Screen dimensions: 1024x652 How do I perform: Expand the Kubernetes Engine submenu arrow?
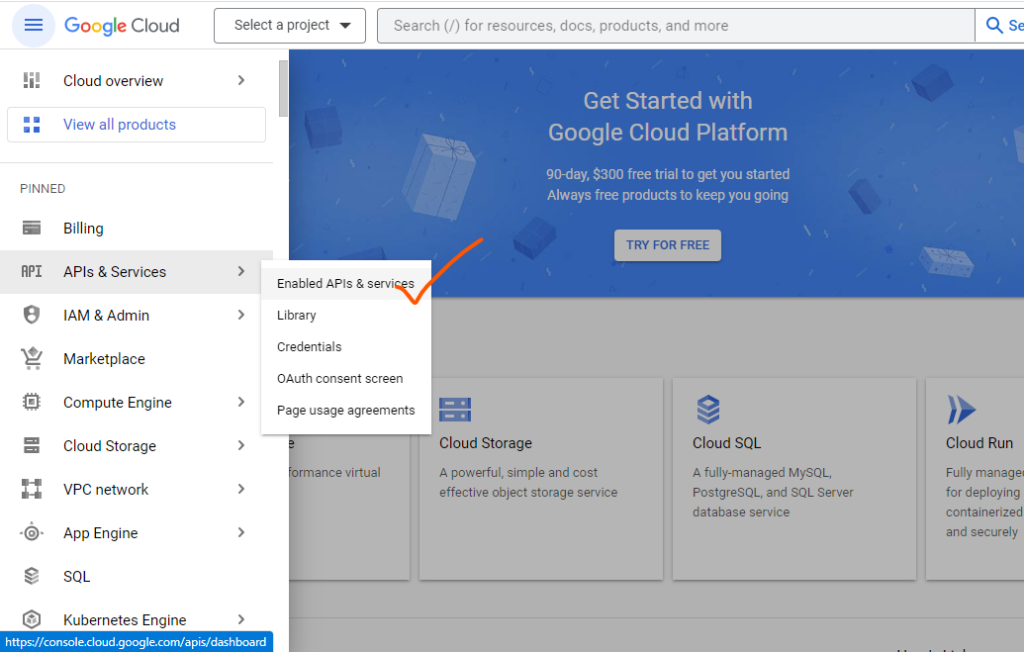[x=241, y=619]
